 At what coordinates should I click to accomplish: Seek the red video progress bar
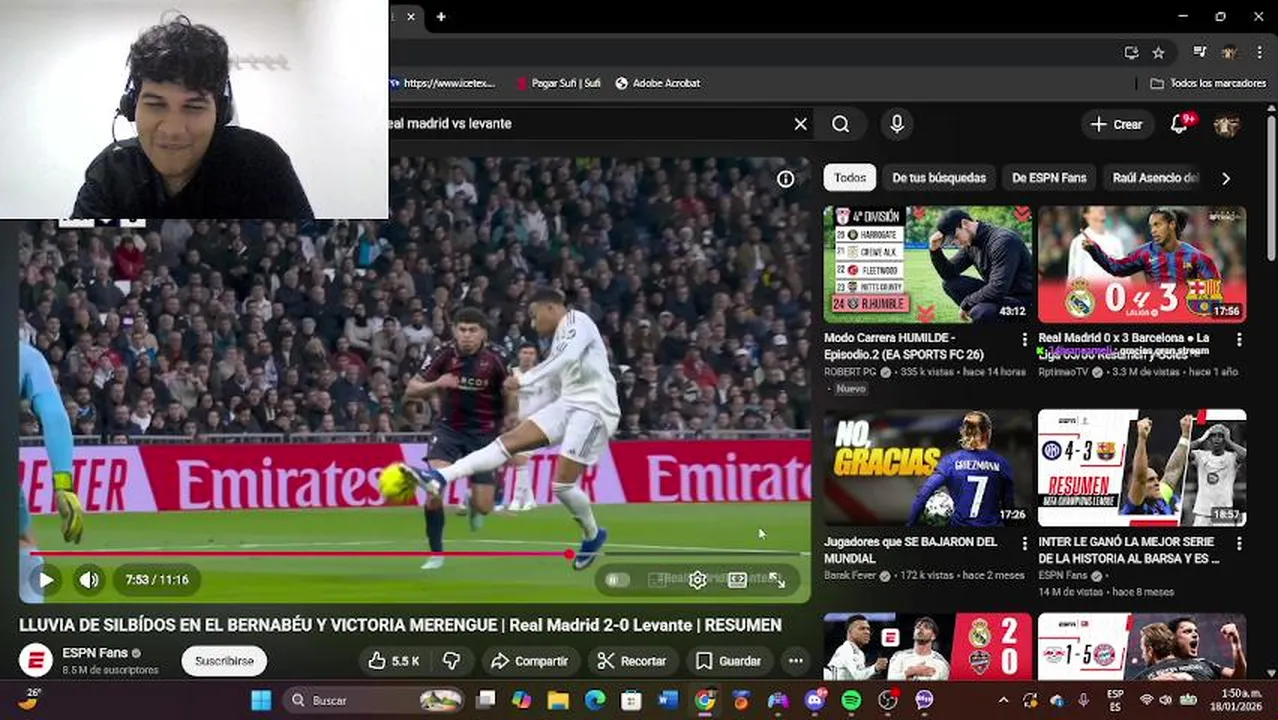415,553
